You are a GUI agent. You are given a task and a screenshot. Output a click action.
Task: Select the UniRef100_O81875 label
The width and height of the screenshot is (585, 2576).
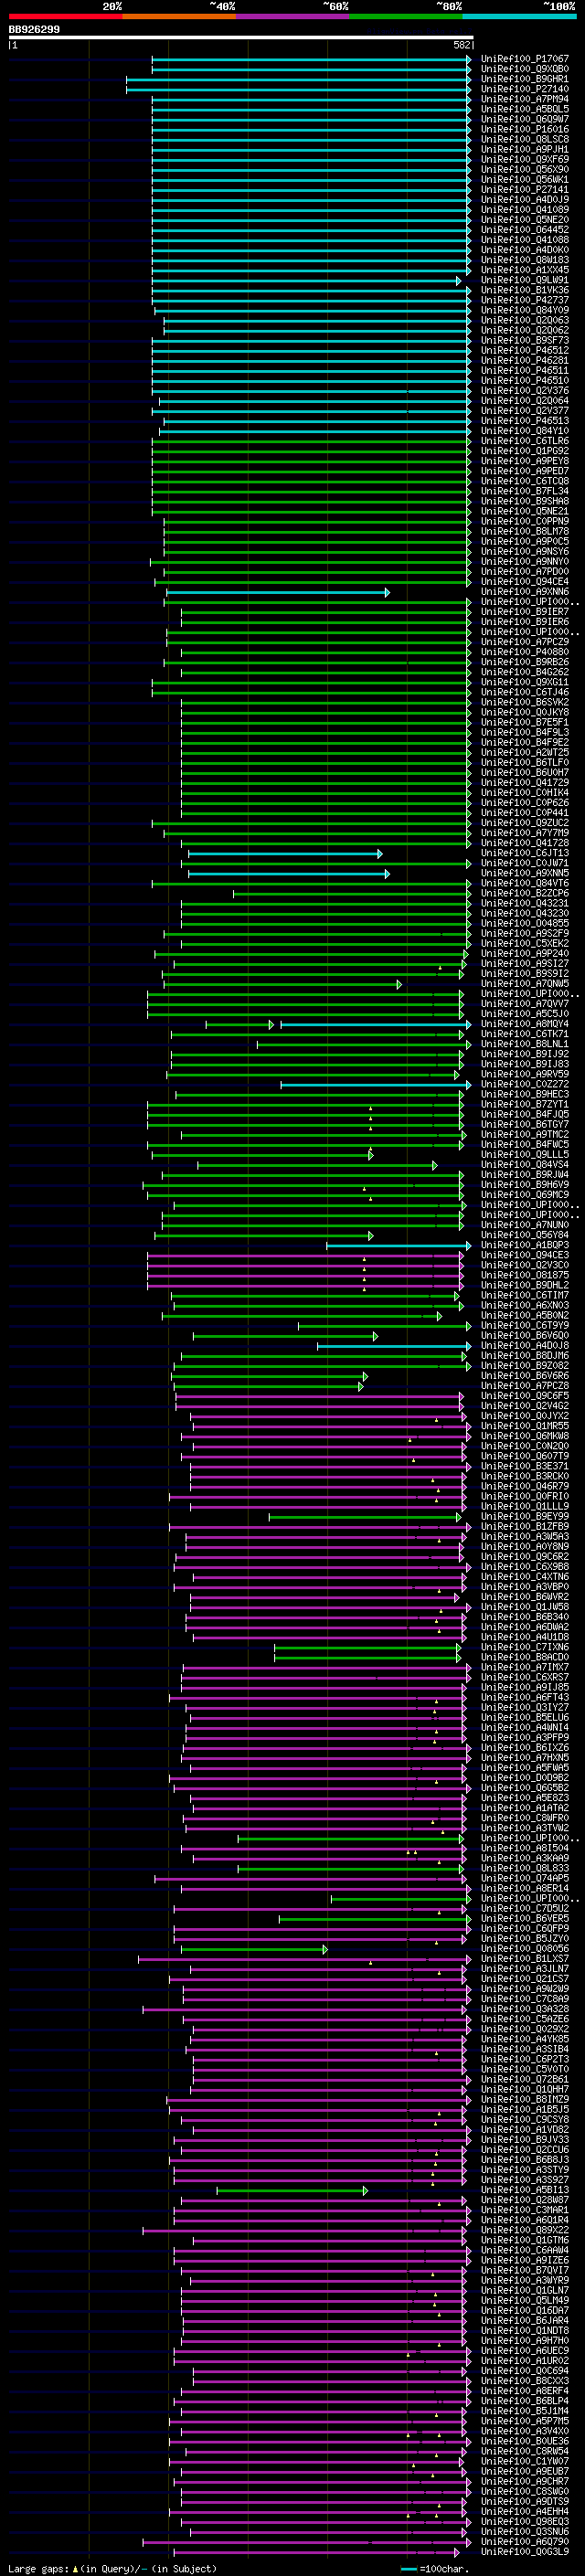(525, 1275)
